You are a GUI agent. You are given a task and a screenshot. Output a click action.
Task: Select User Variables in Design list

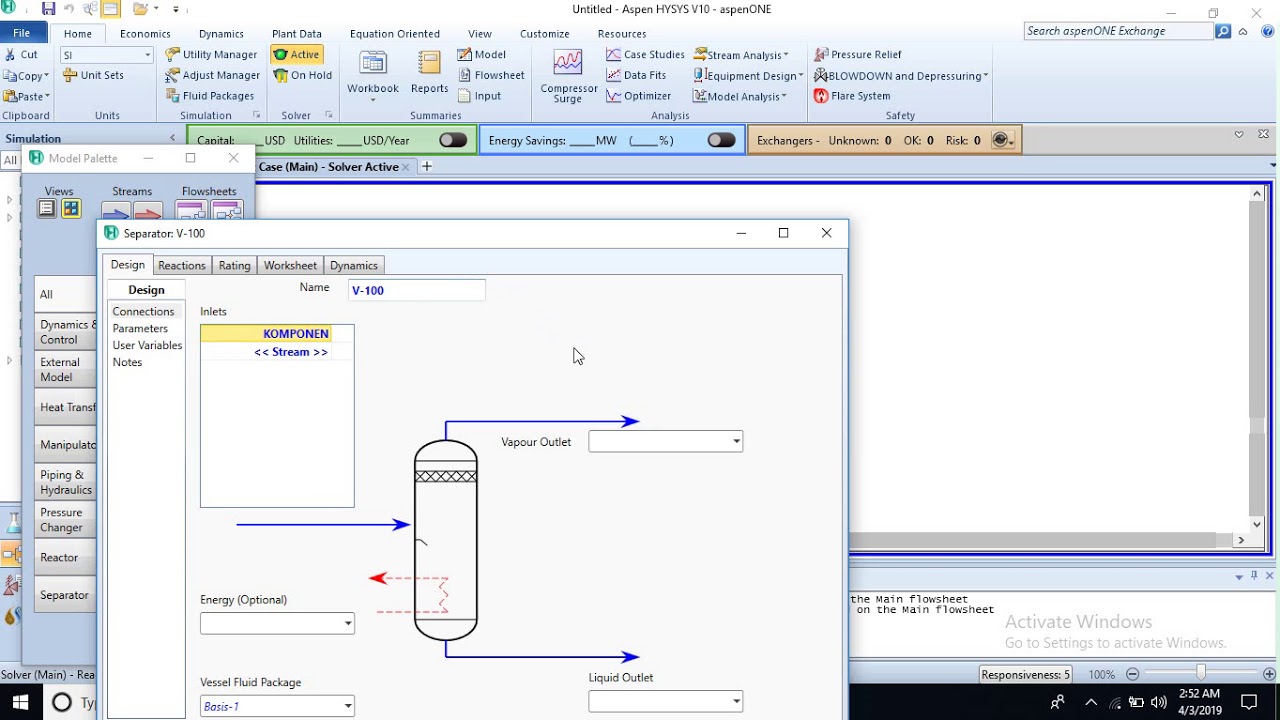147,345
